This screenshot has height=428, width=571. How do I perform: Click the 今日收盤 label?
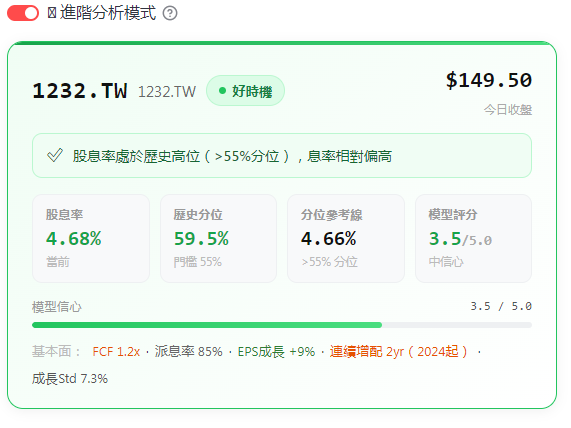508,110
